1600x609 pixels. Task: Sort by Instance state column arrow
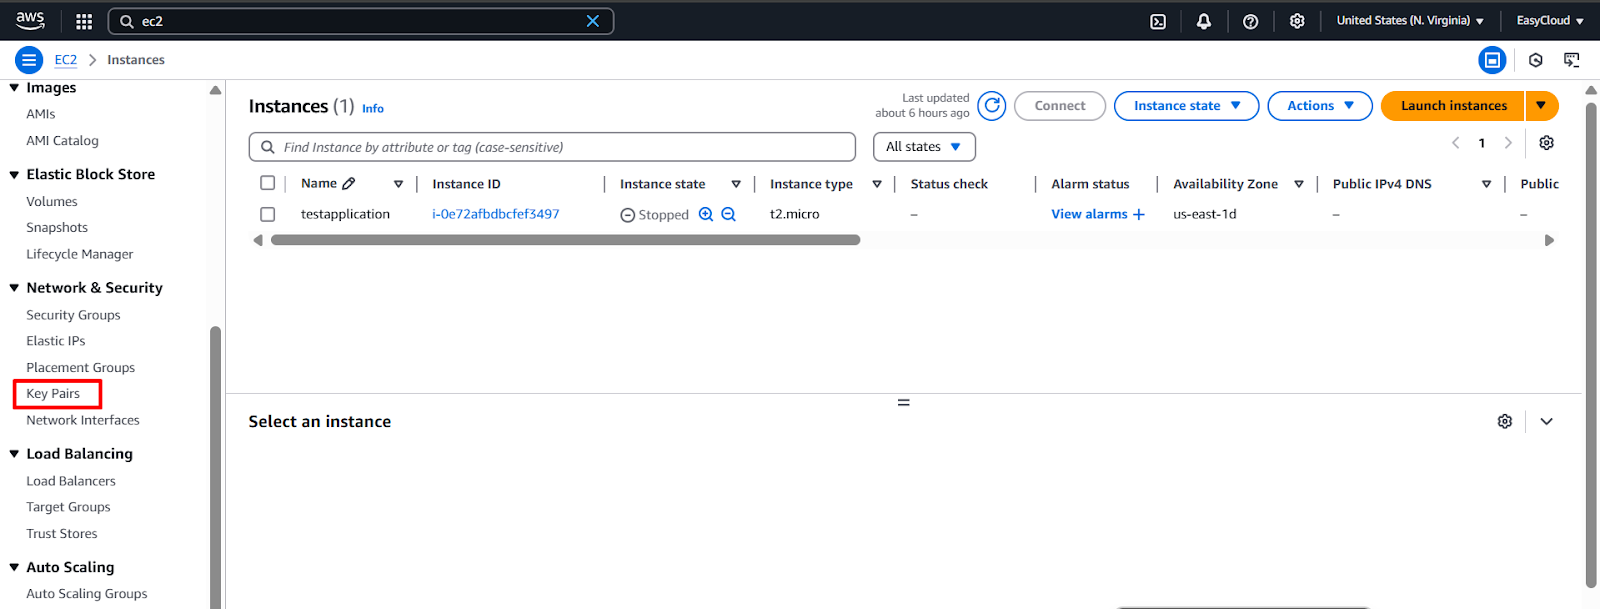pos(736,184)
